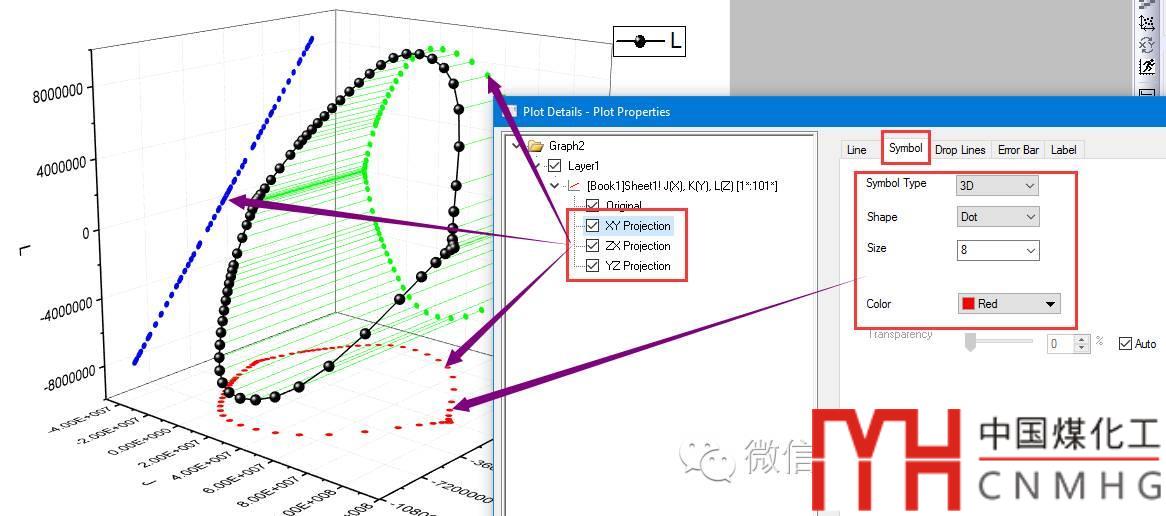Switch to the Line tab
The width and height of the screenshot is (1166, 516).
pos(857,149)
